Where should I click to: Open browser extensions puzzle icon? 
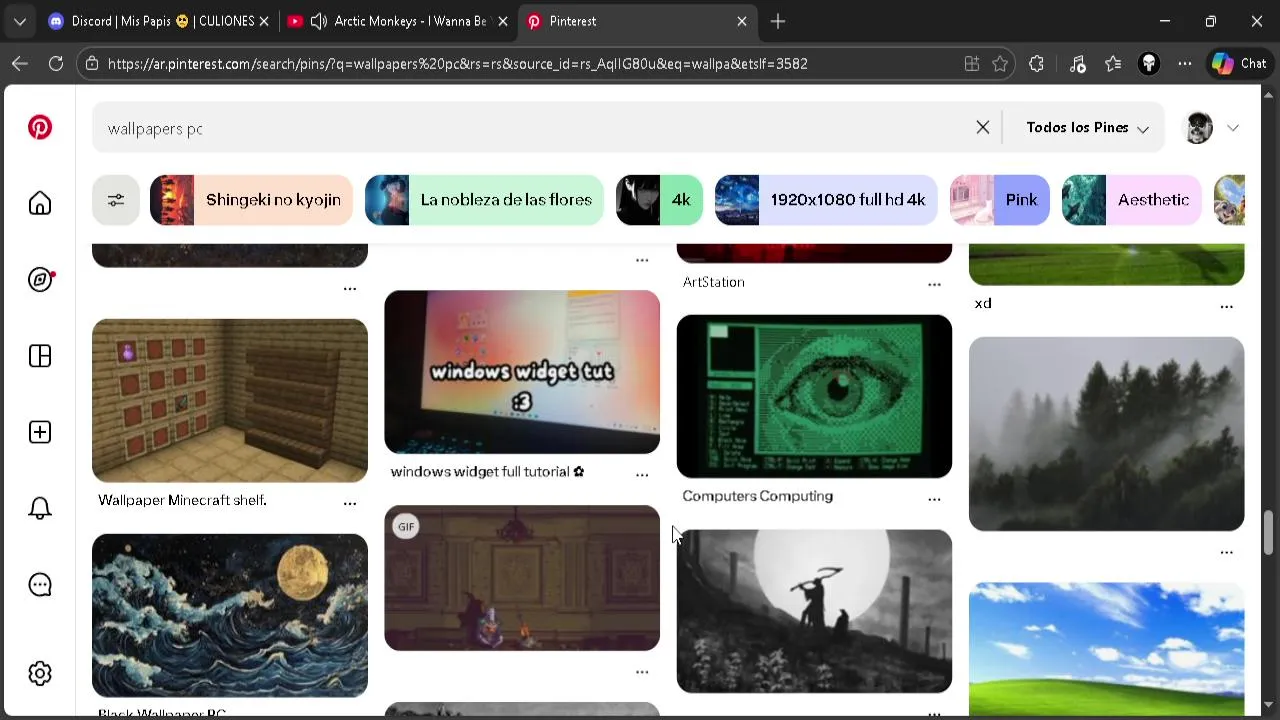pos(1036,63)
